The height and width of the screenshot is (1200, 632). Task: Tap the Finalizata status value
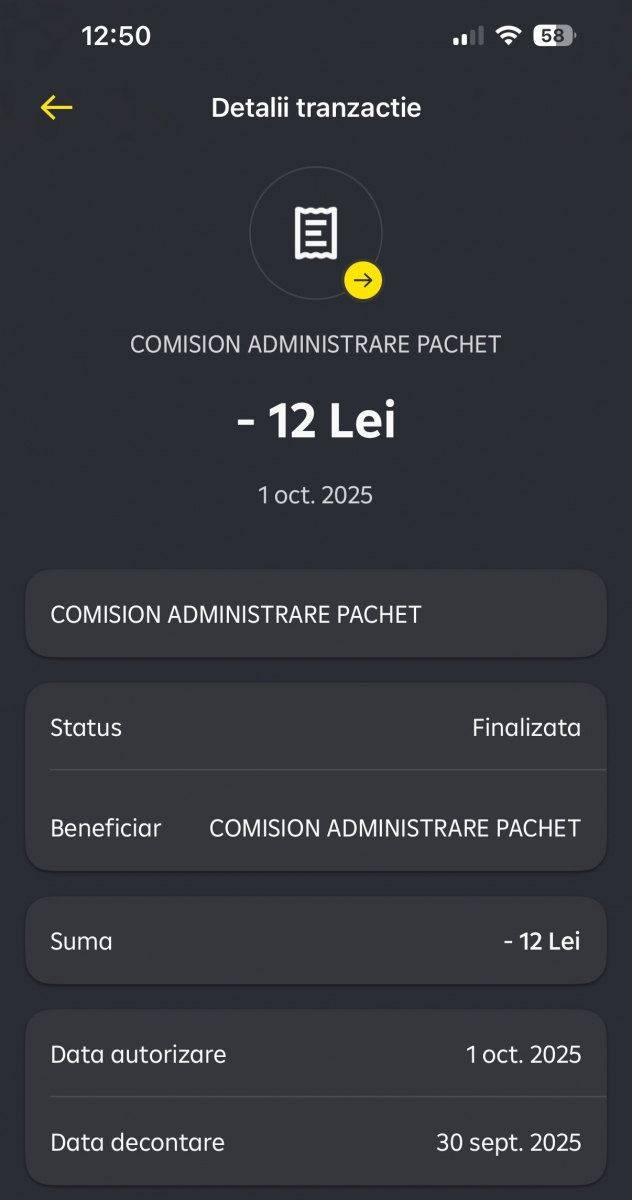click(x=526, y=727)
